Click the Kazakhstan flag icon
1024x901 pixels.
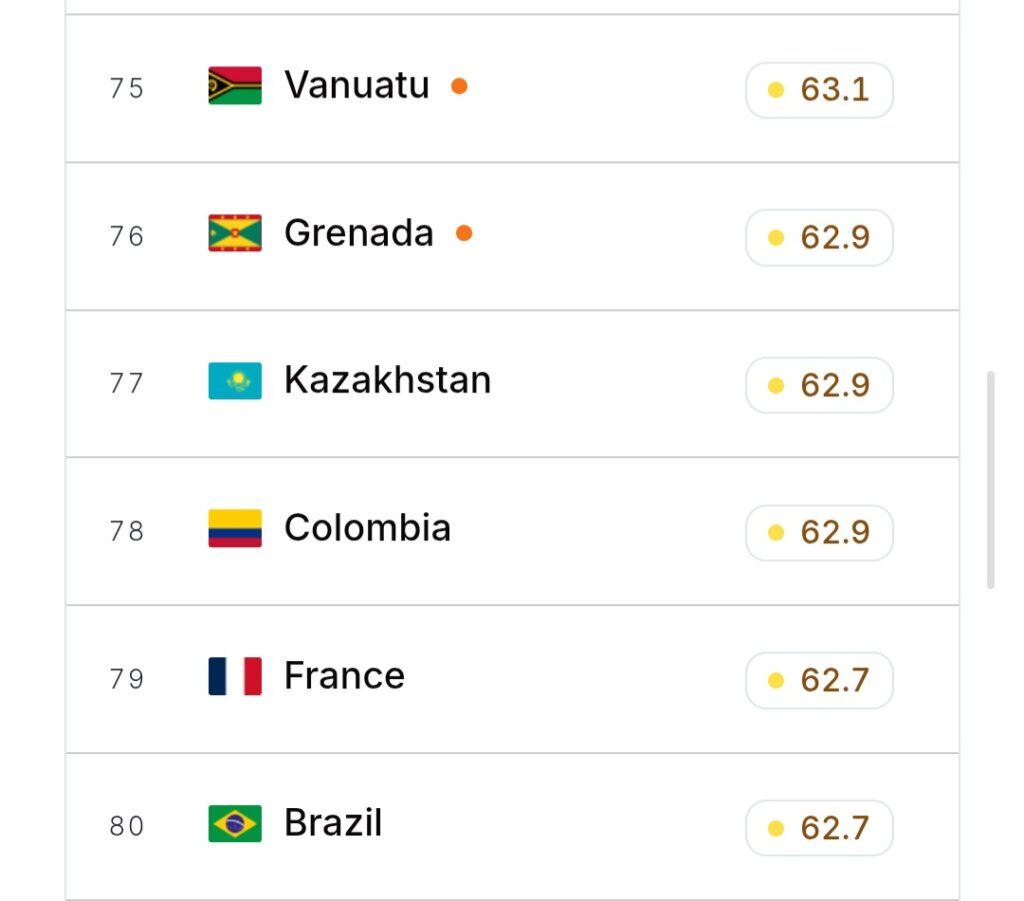235,381
